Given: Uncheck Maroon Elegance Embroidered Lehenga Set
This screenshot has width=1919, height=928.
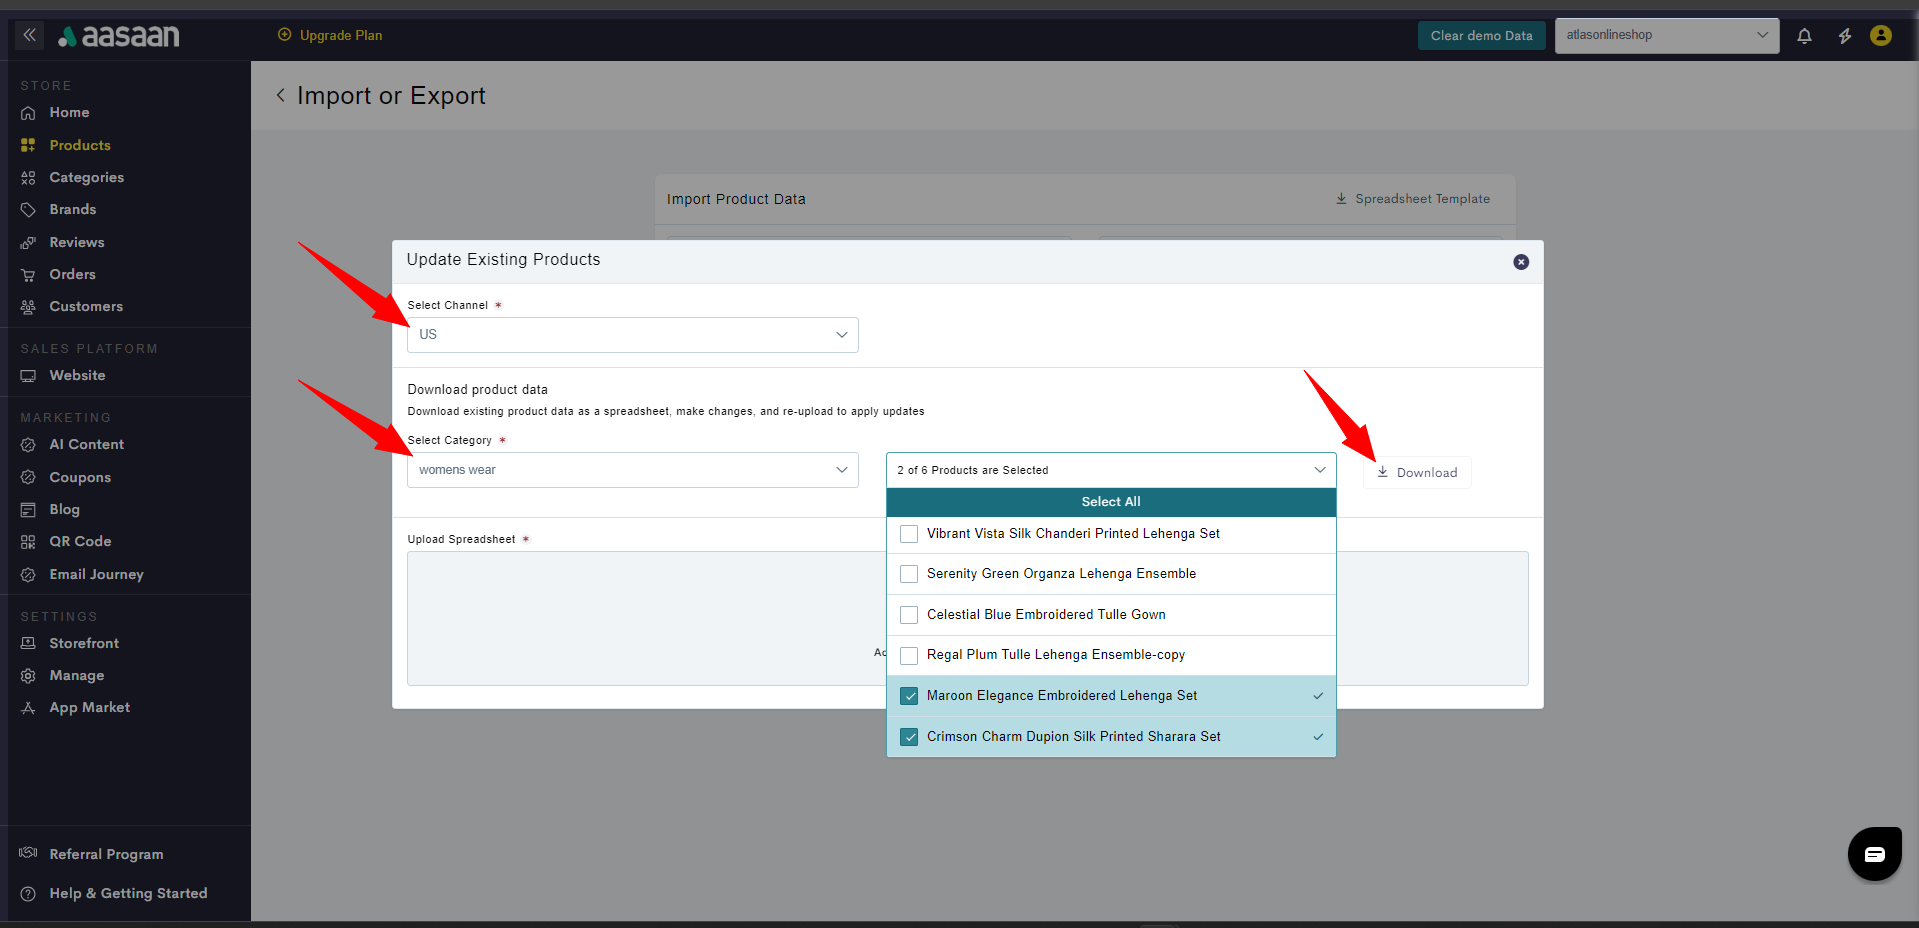Looking at the screenshot, I should 909,696.
